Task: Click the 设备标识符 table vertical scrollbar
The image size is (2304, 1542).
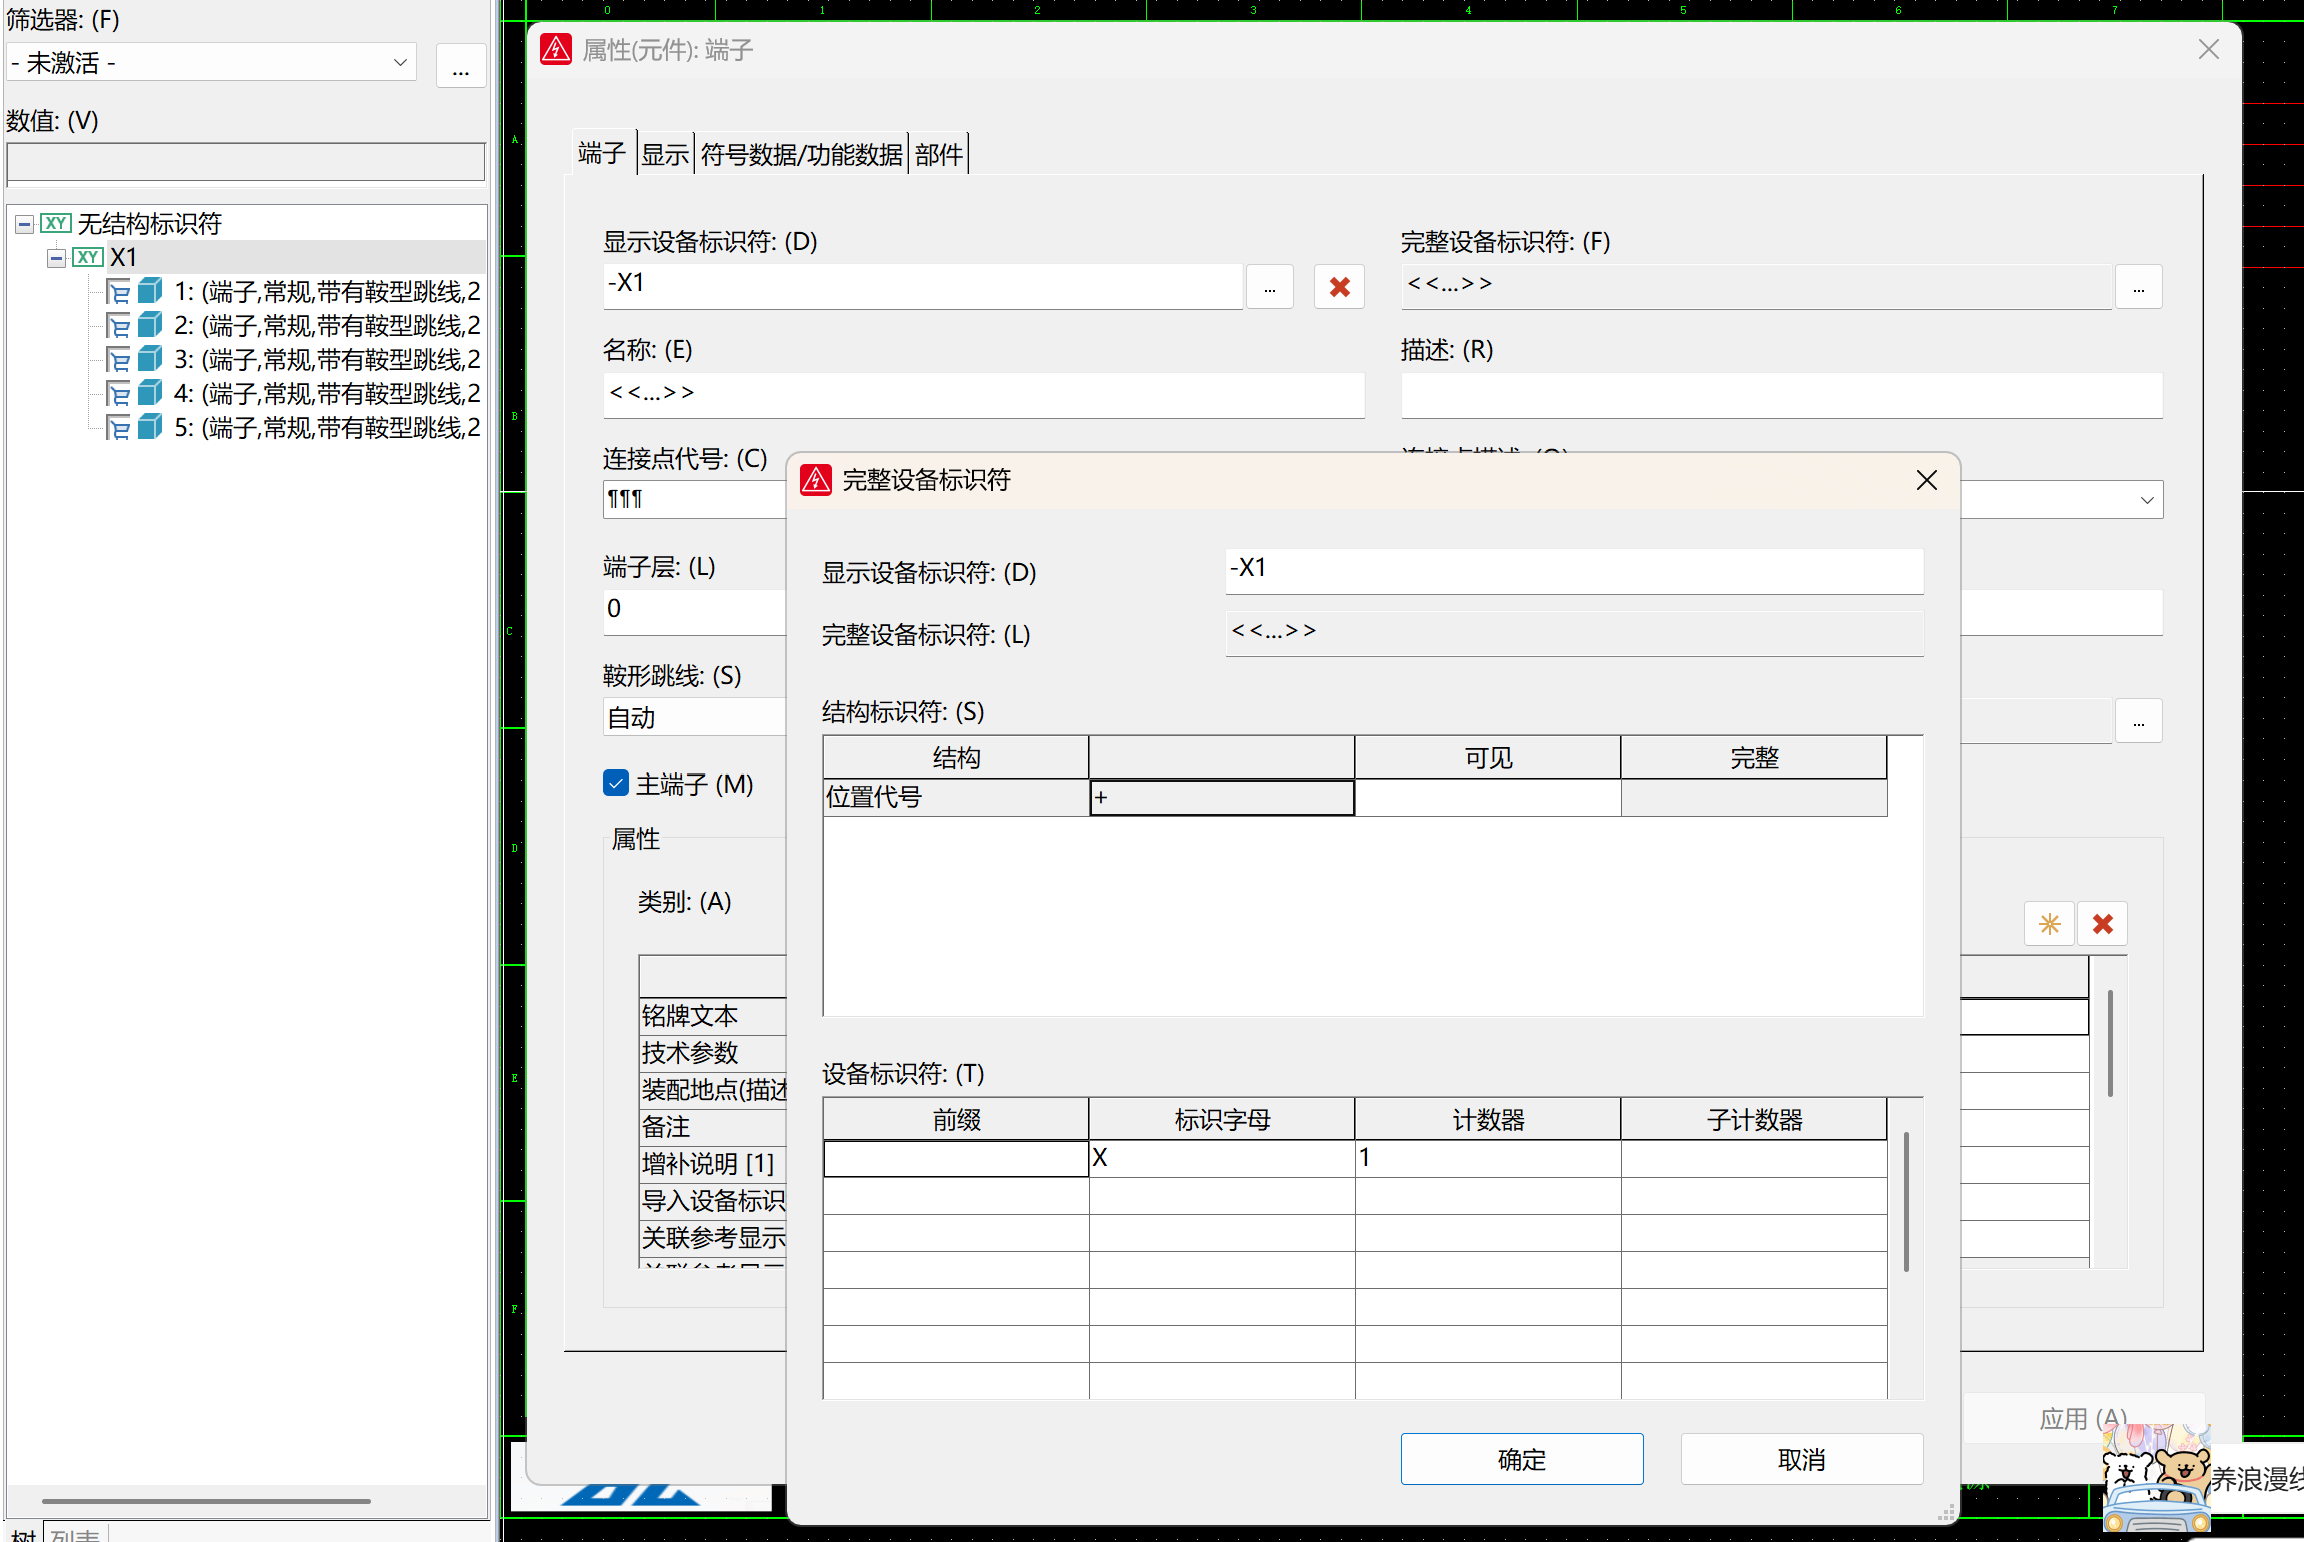Action: click(x=1906, y=1200)
